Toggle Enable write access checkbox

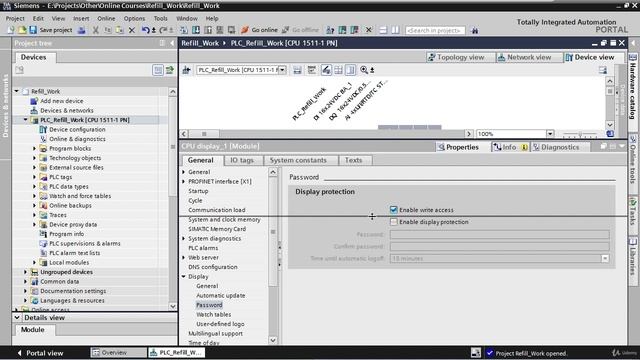(393, 210)
